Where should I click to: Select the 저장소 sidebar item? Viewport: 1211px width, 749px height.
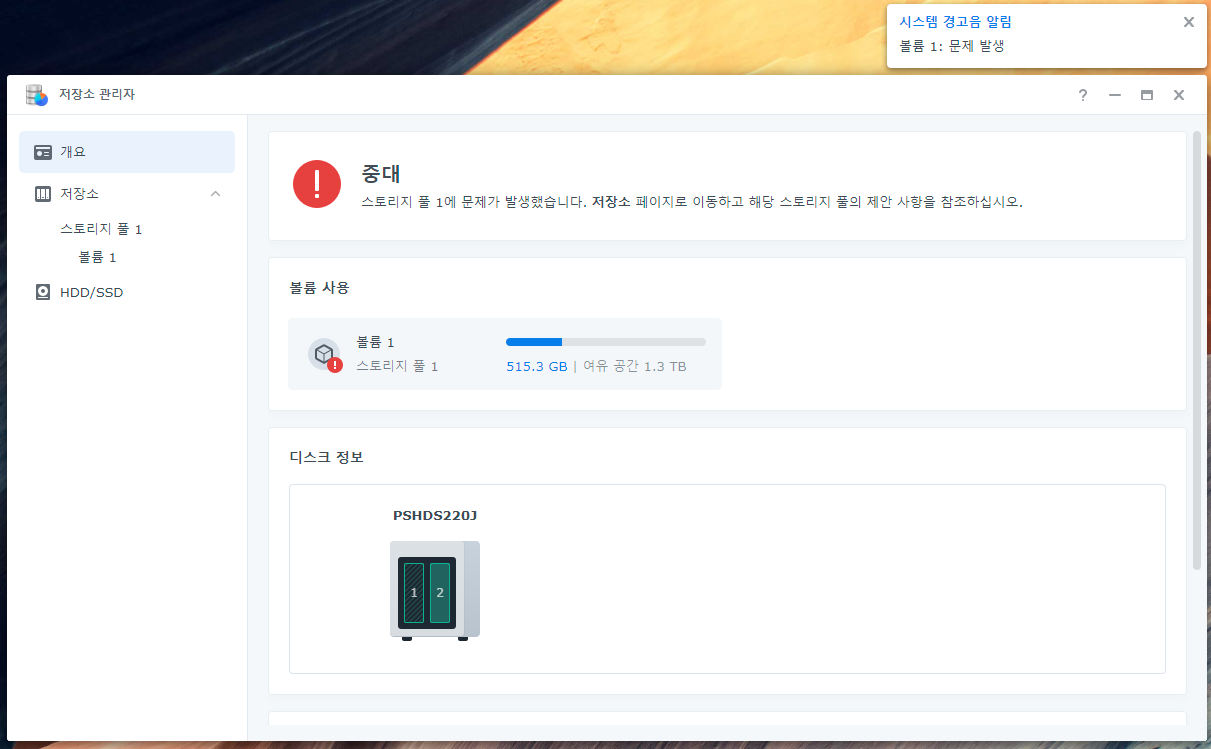(x=127, y=193)
